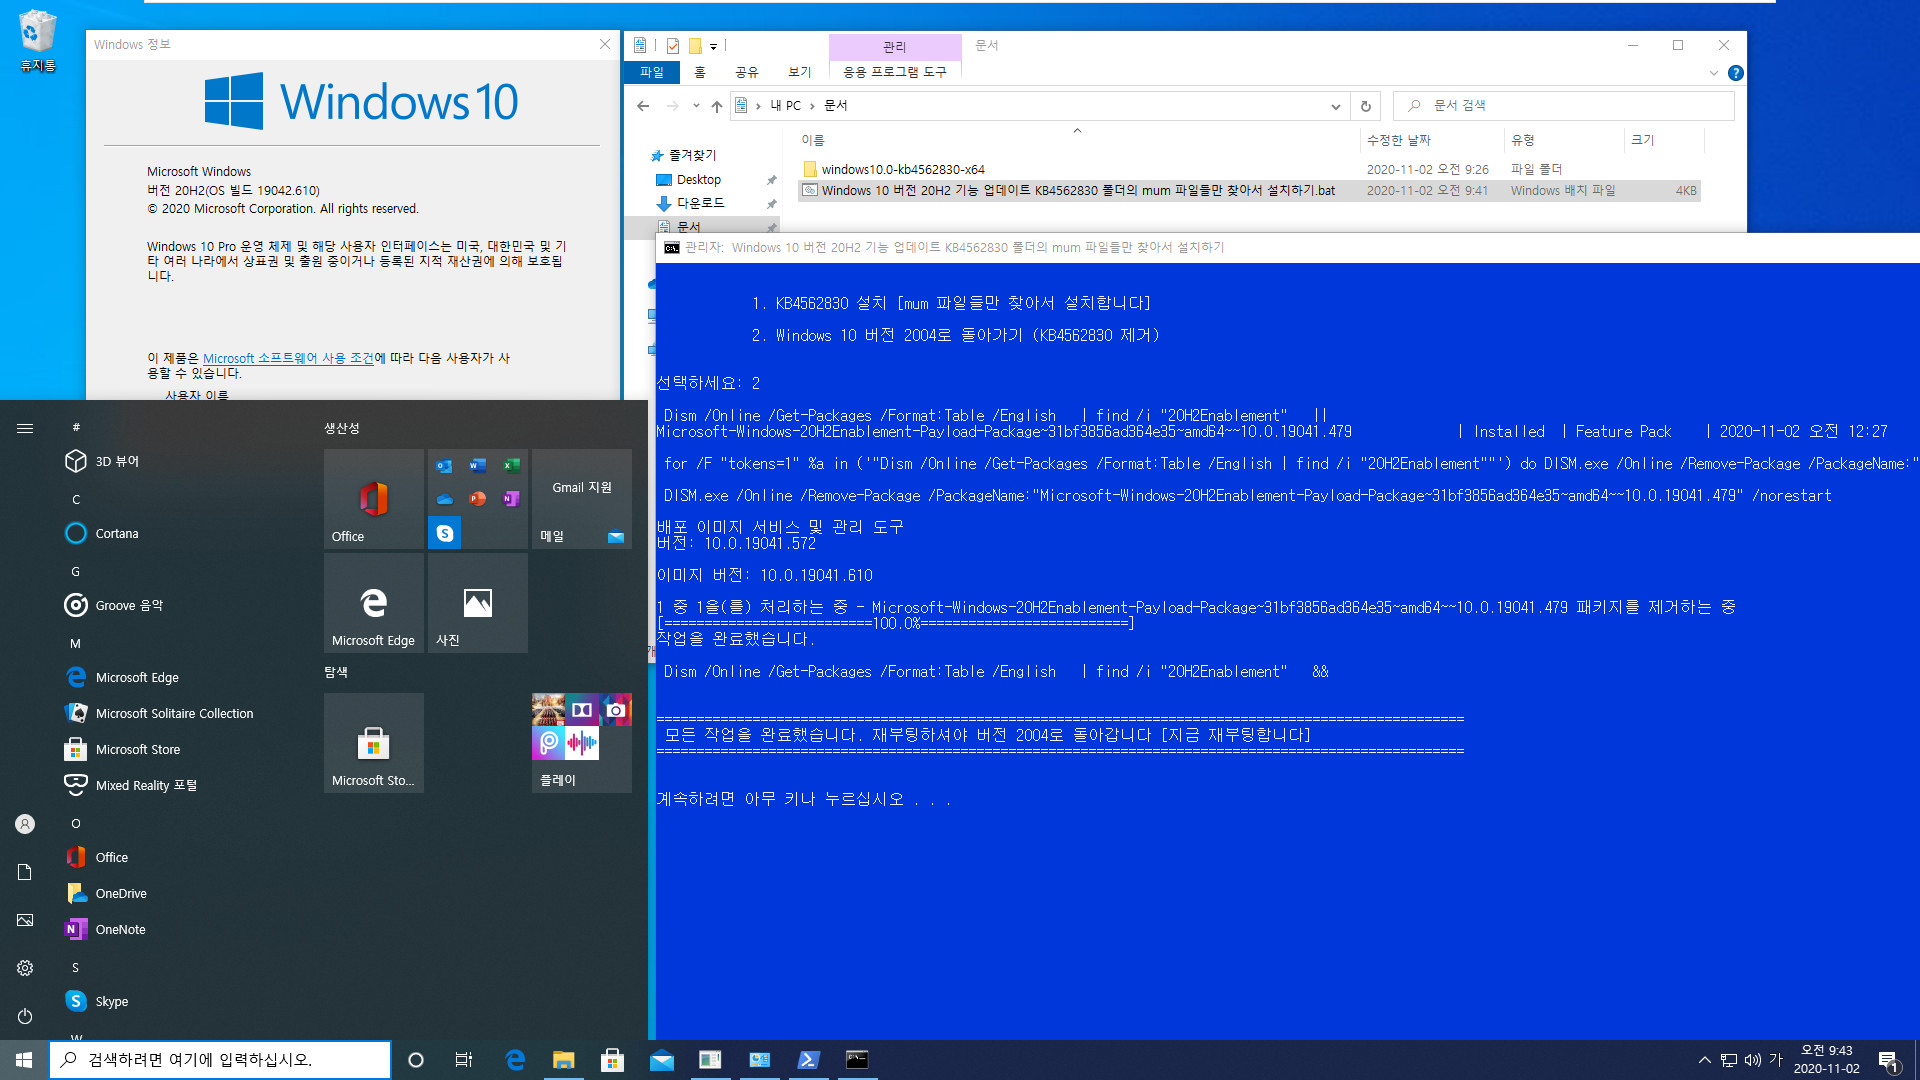Open Explorer help icon
Image resolution: width=1920 pixels, height=1080 pixels.
[1736, 73]
